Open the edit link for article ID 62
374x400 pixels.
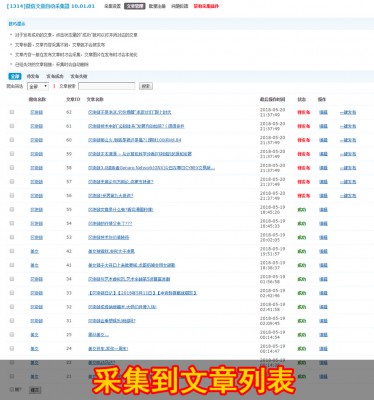click(323, 112)
